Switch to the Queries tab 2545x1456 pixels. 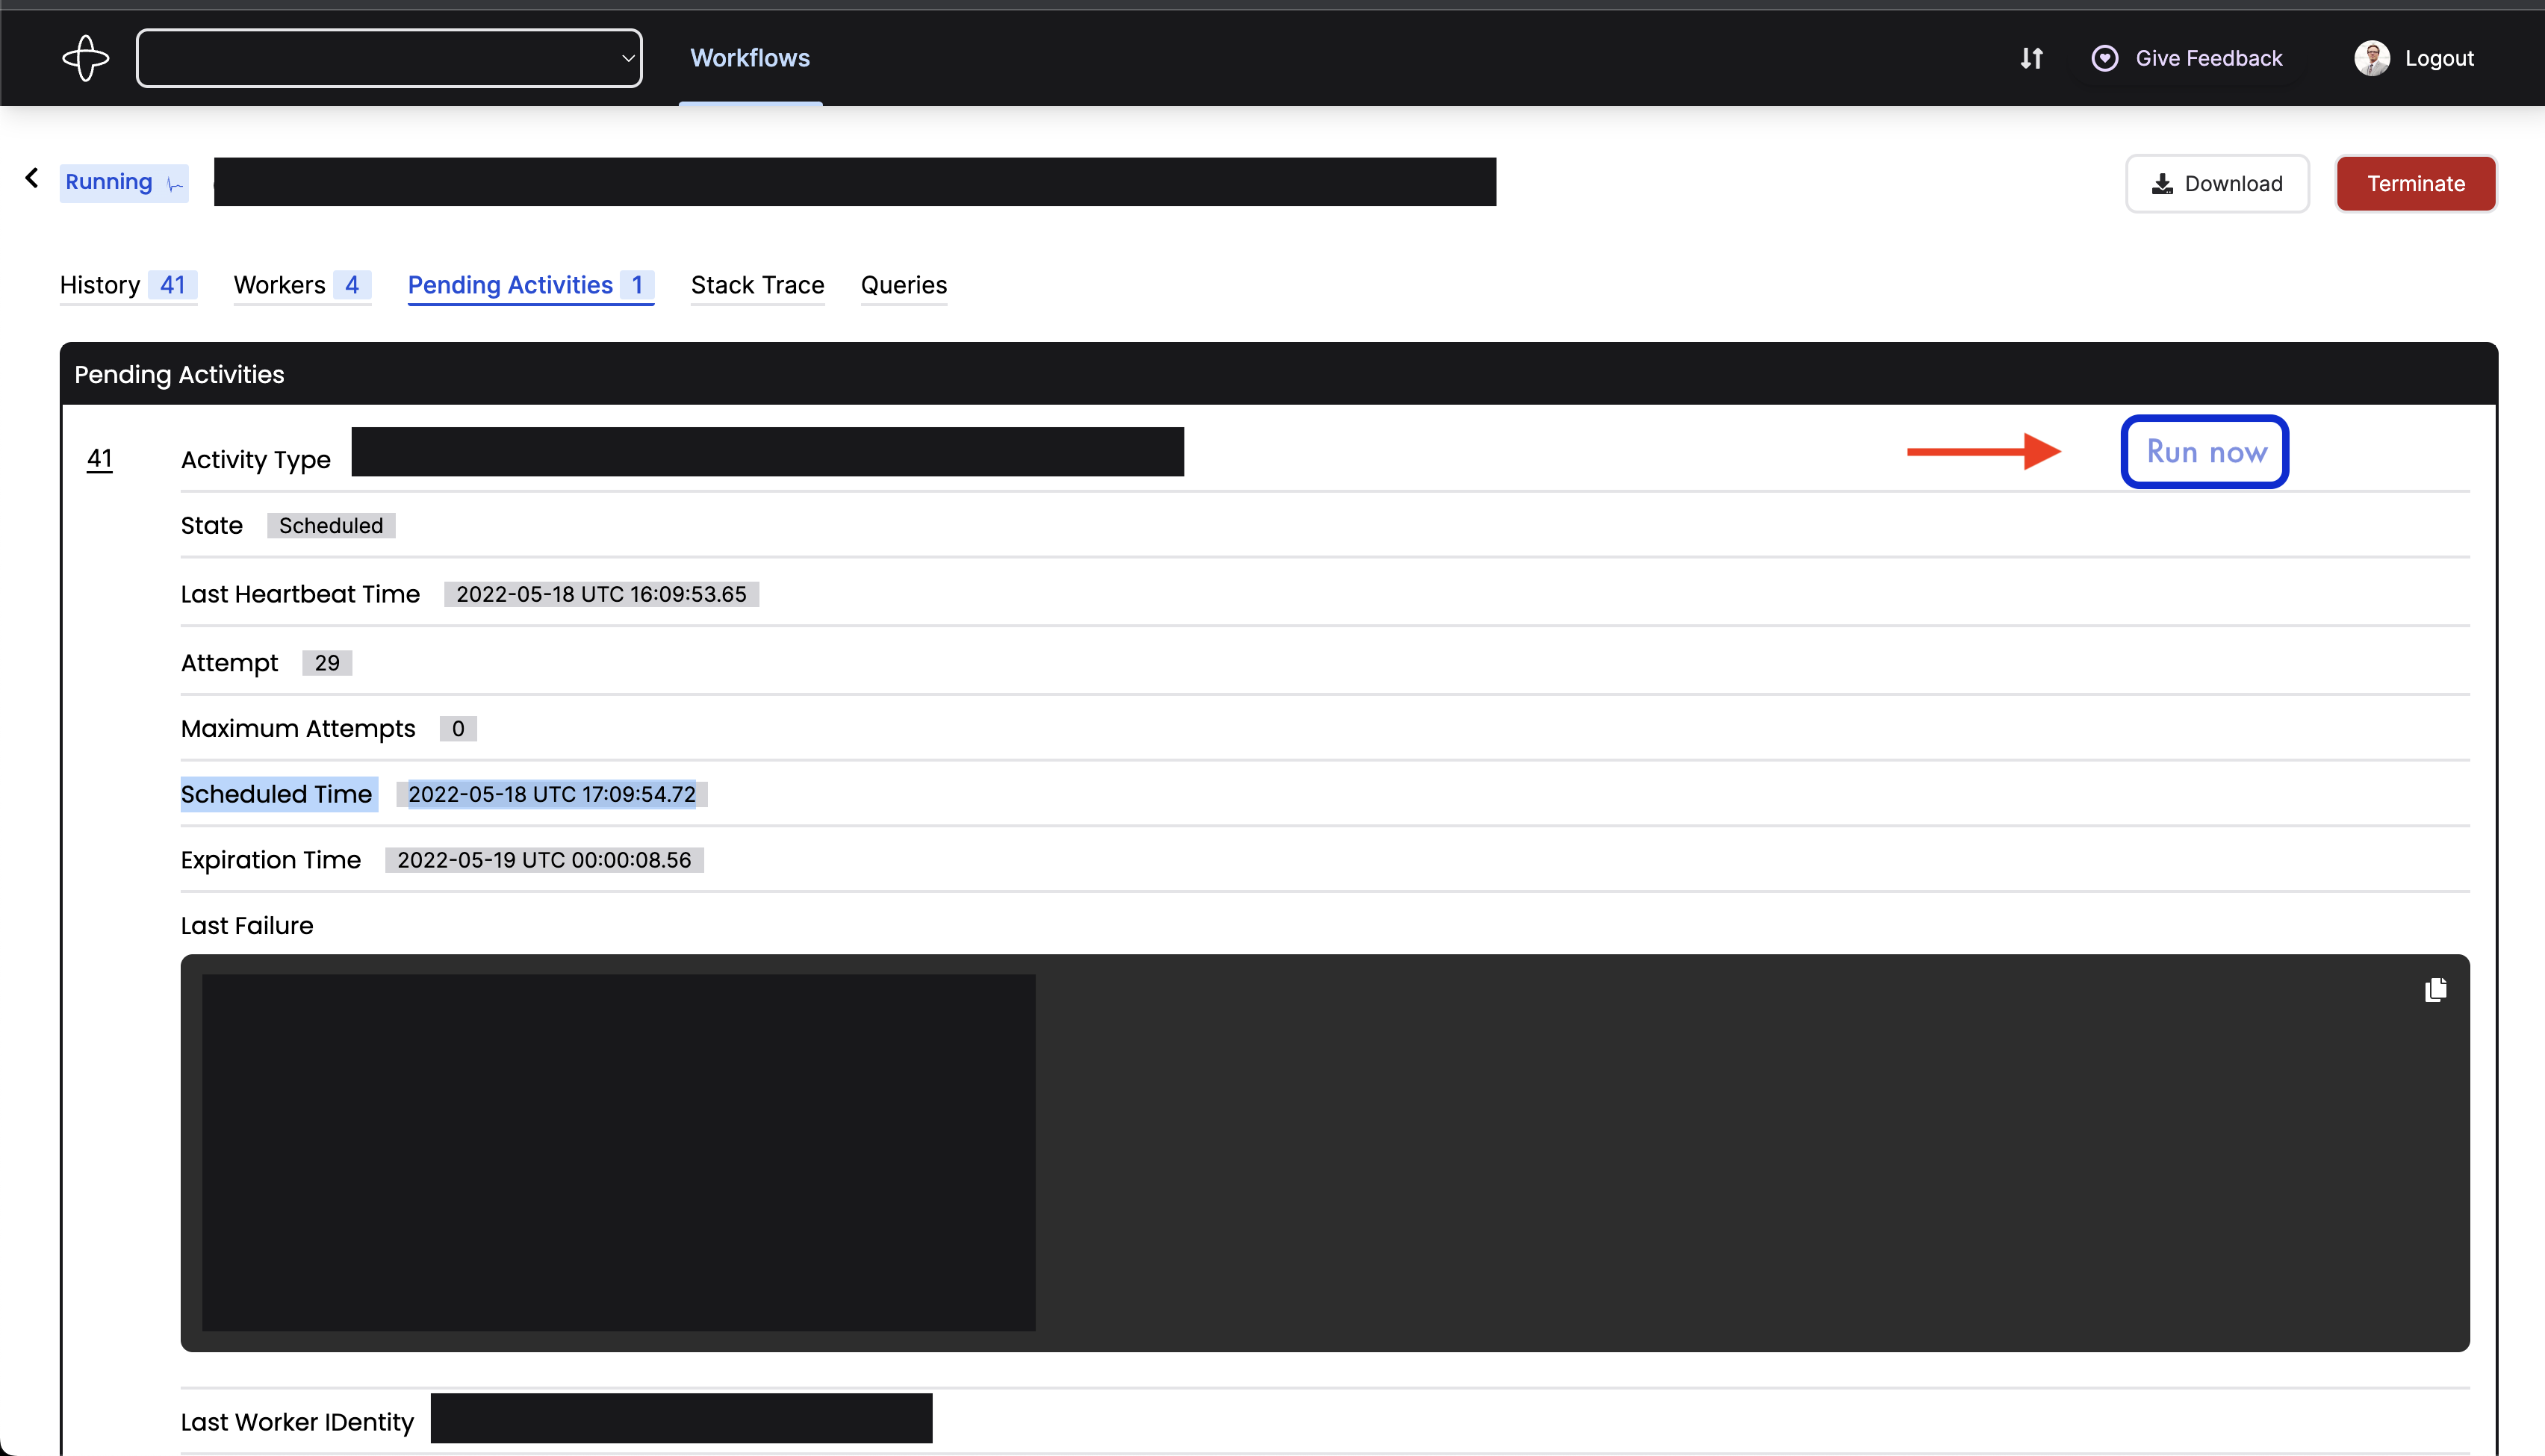pos(903,285)
